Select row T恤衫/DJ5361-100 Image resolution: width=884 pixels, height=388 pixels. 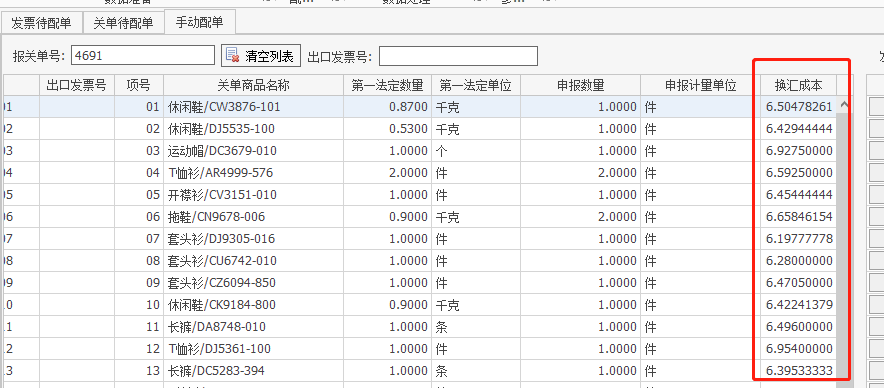[x=420, y=349]
